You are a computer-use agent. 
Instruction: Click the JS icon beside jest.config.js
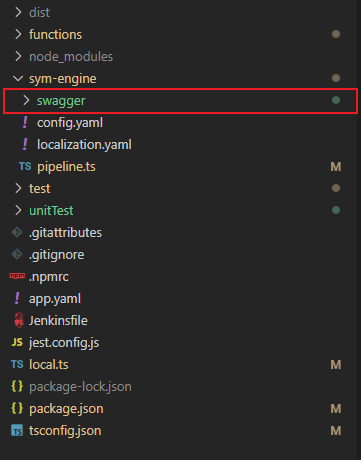coord(17,342)
